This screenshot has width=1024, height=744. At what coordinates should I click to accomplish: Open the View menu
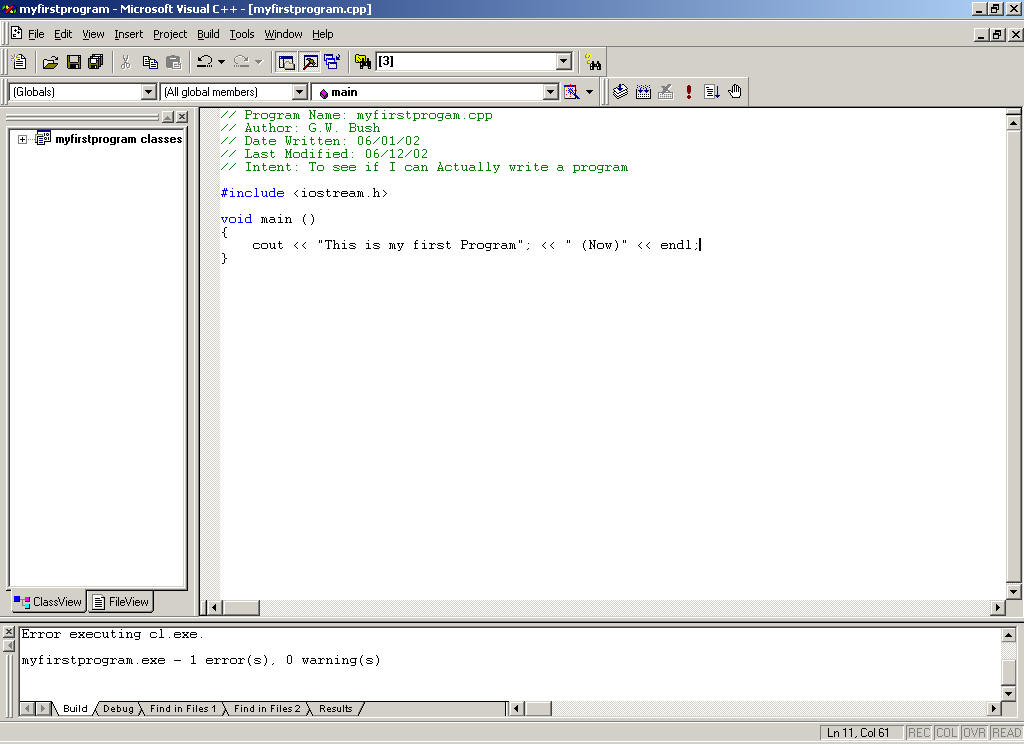[93, 34]
